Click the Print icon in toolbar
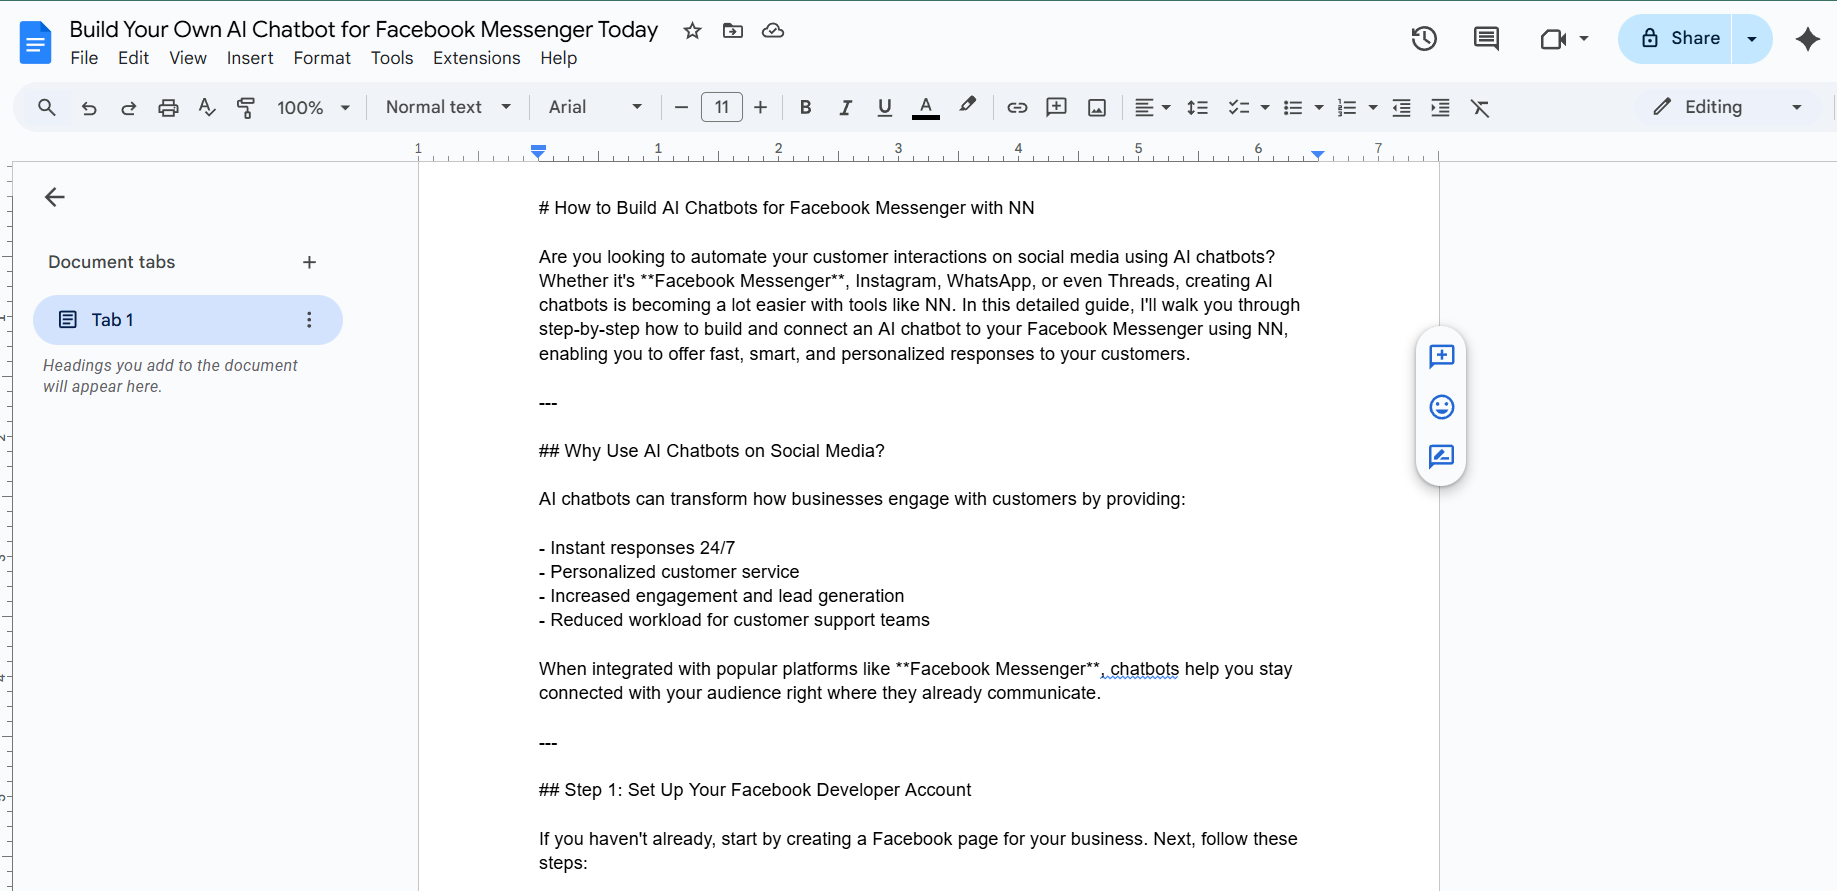This screenshot has height=891, width=1837. pos(168,108)
